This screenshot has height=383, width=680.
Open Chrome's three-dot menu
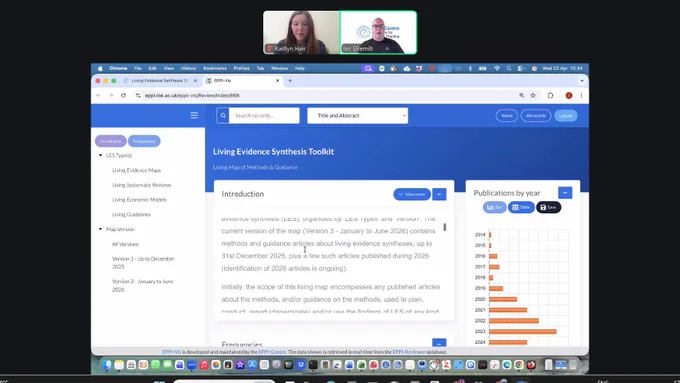click(x=581, y=95)
